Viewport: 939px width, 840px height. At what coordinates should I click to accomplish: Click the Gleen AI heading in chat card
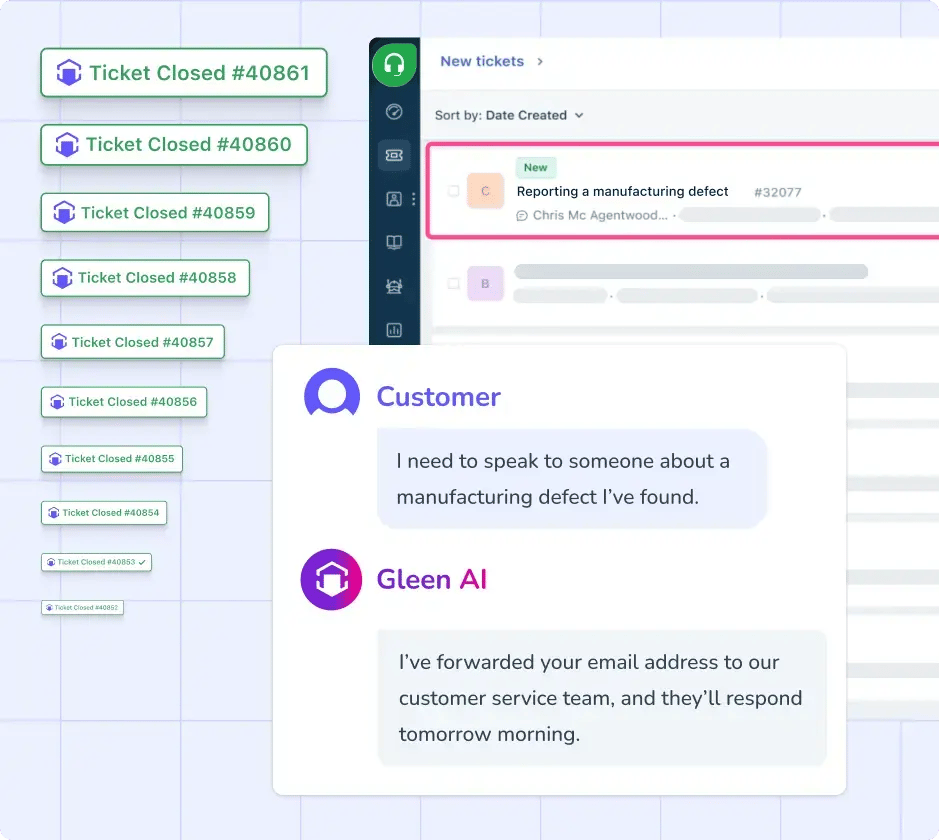pyautogui.click(x=432, y=580)
